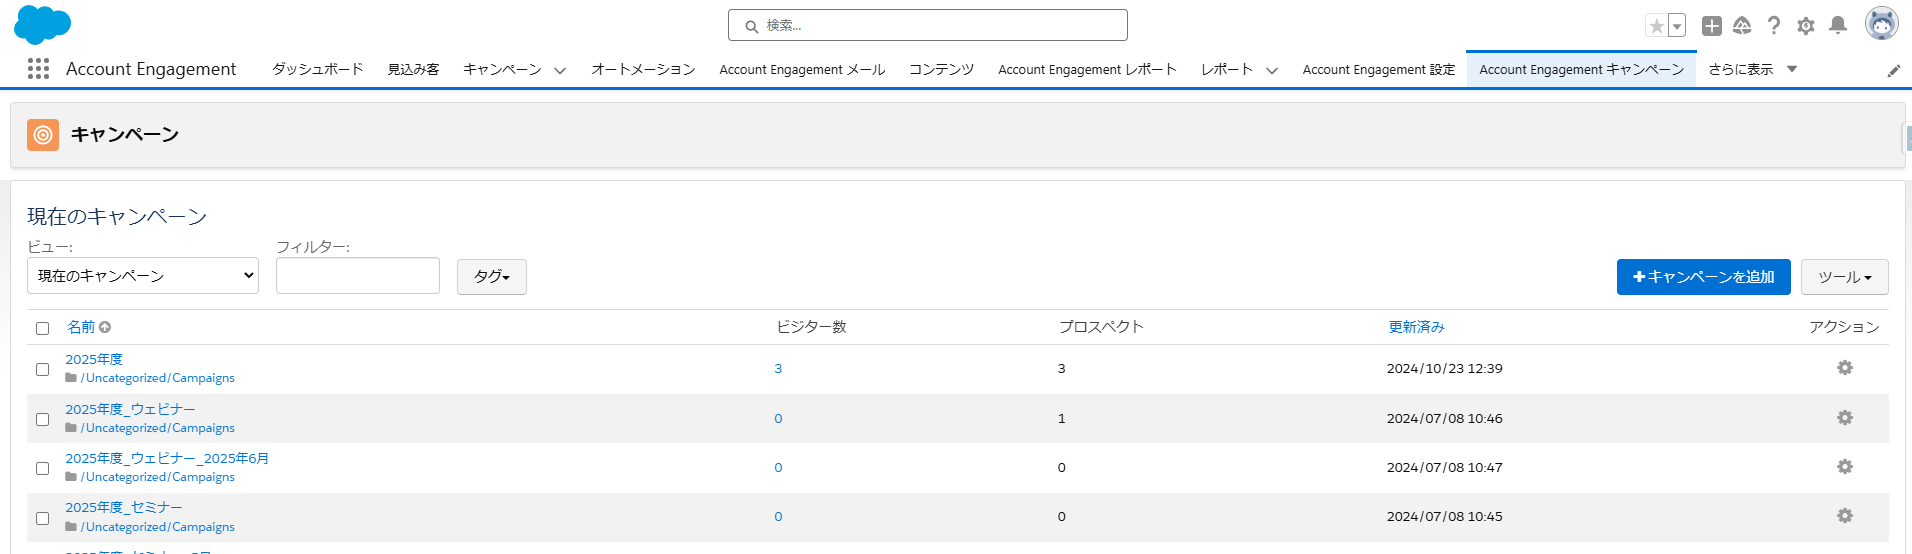Click folder icon under 2025年度_セミナー campaign

71,527
